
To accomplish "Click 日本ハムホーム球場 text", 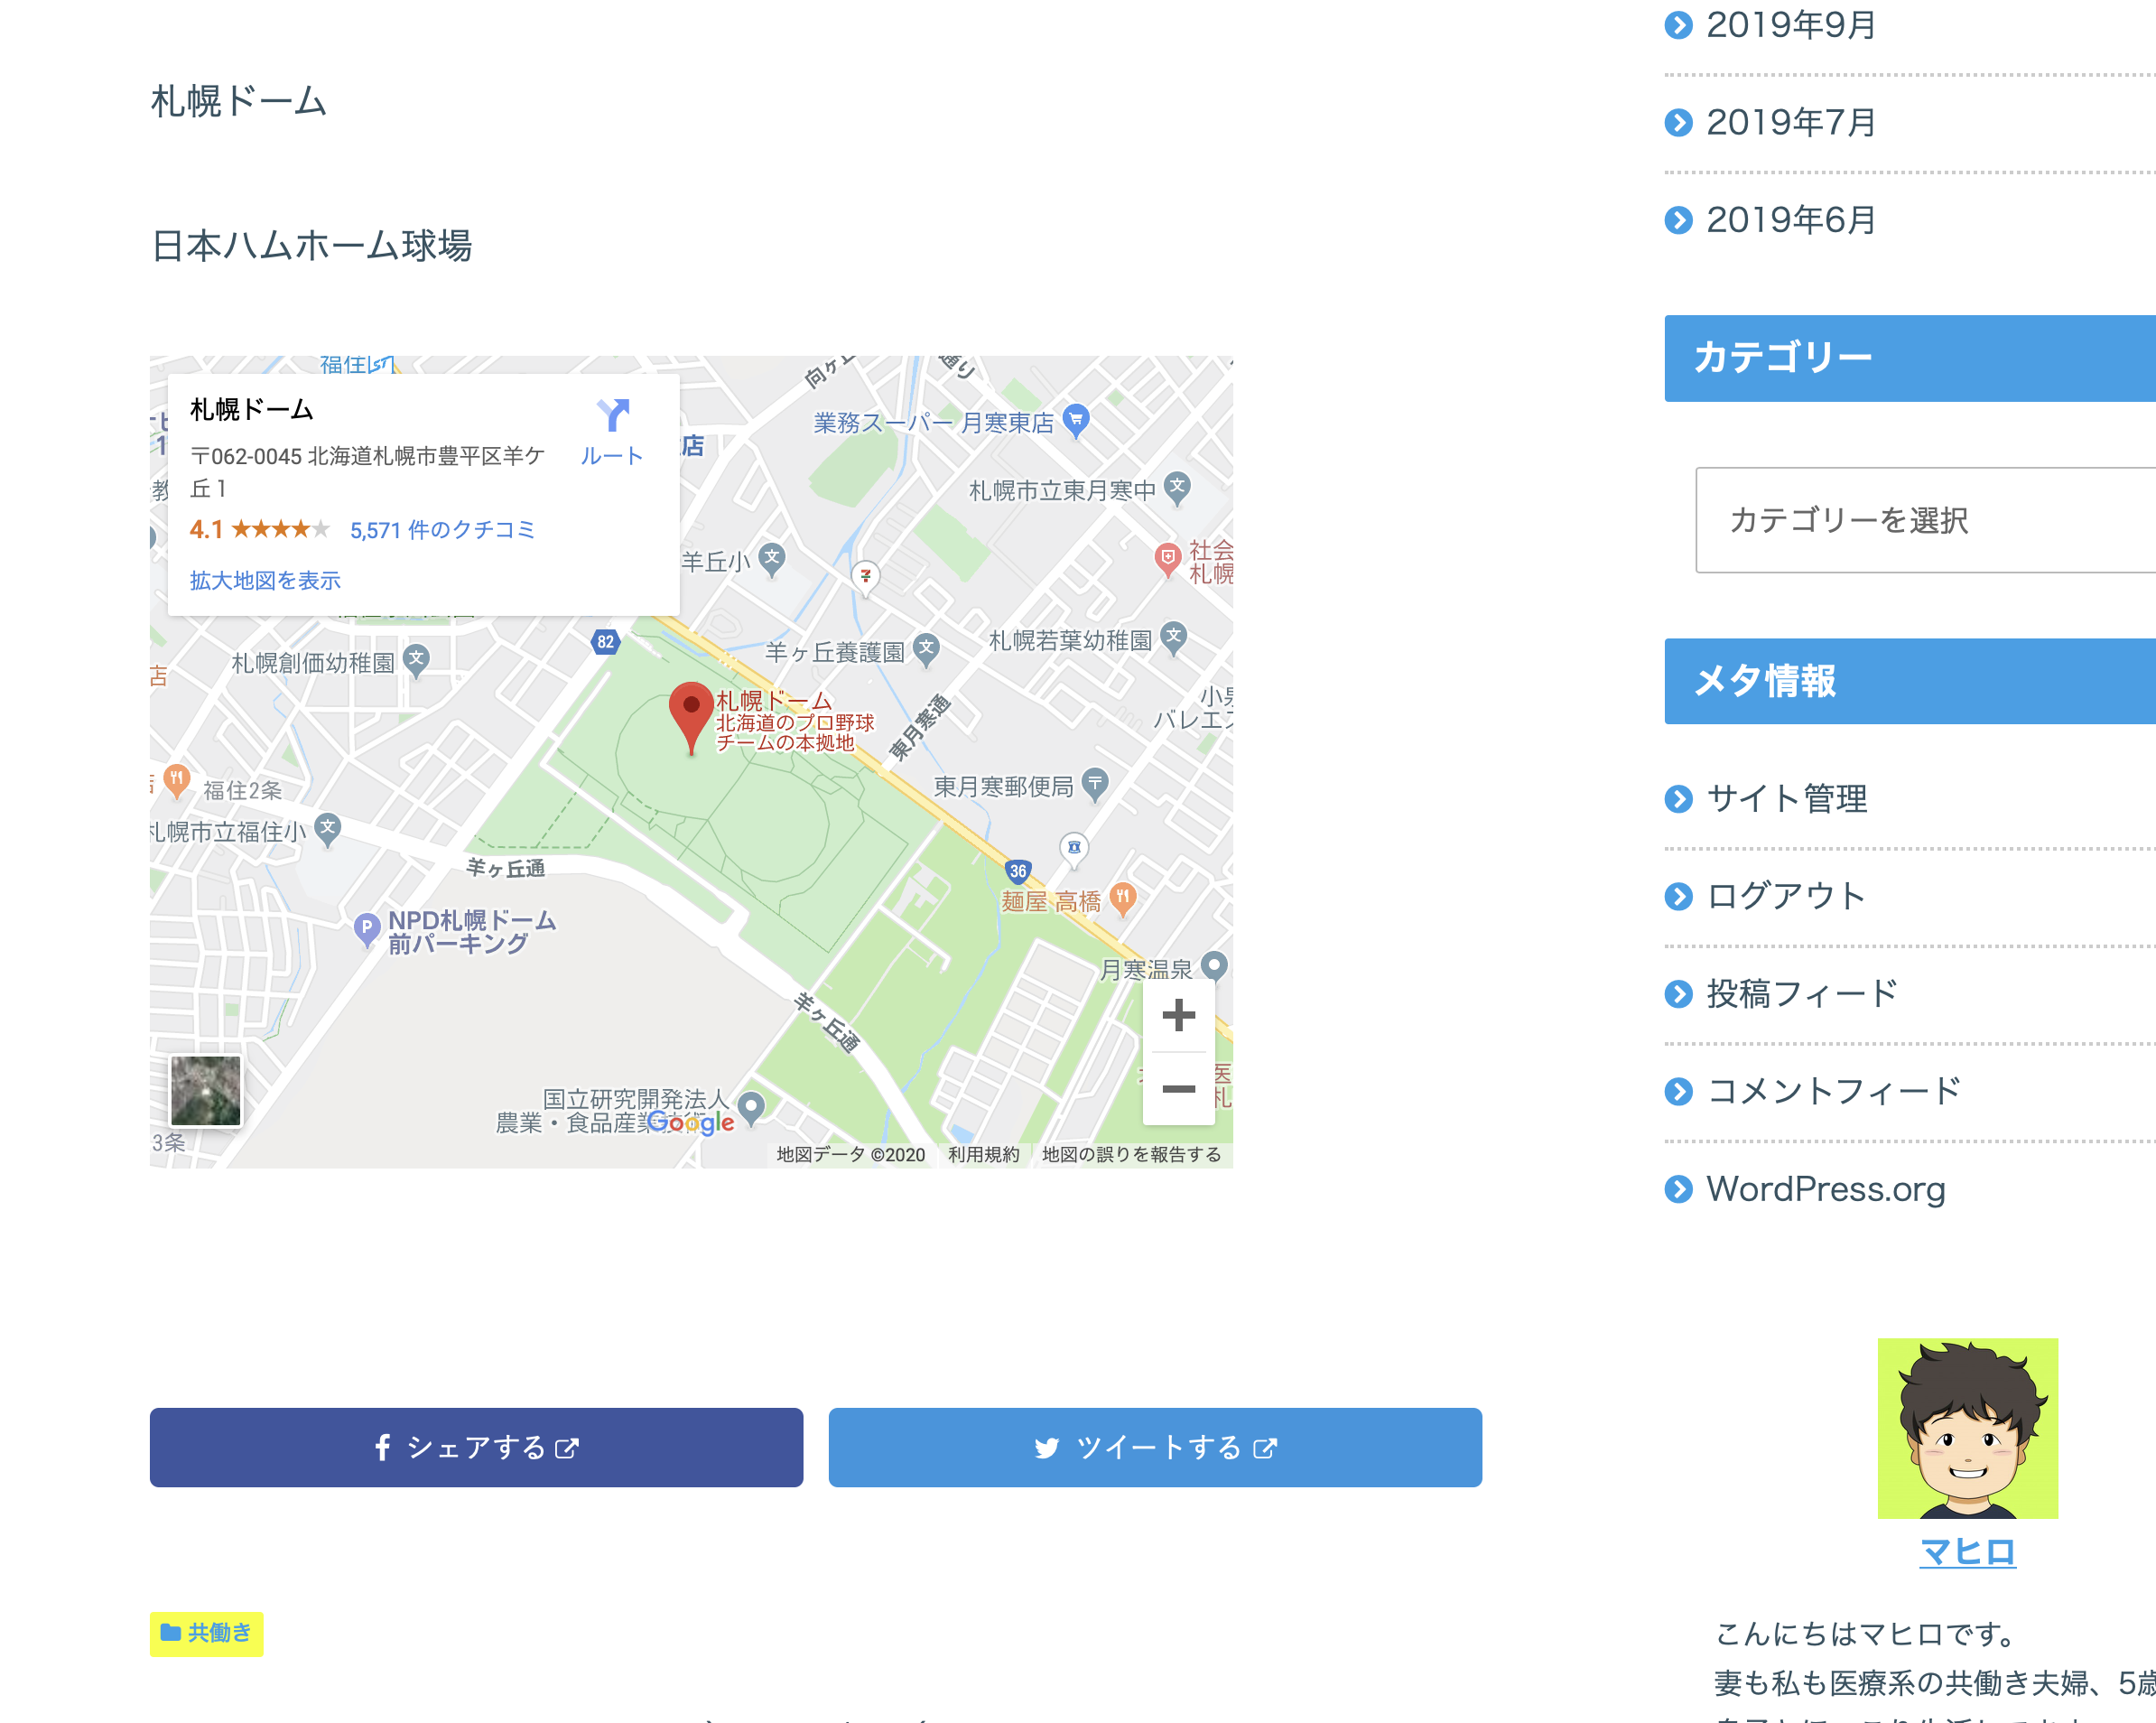I will (x=311, y=245).
